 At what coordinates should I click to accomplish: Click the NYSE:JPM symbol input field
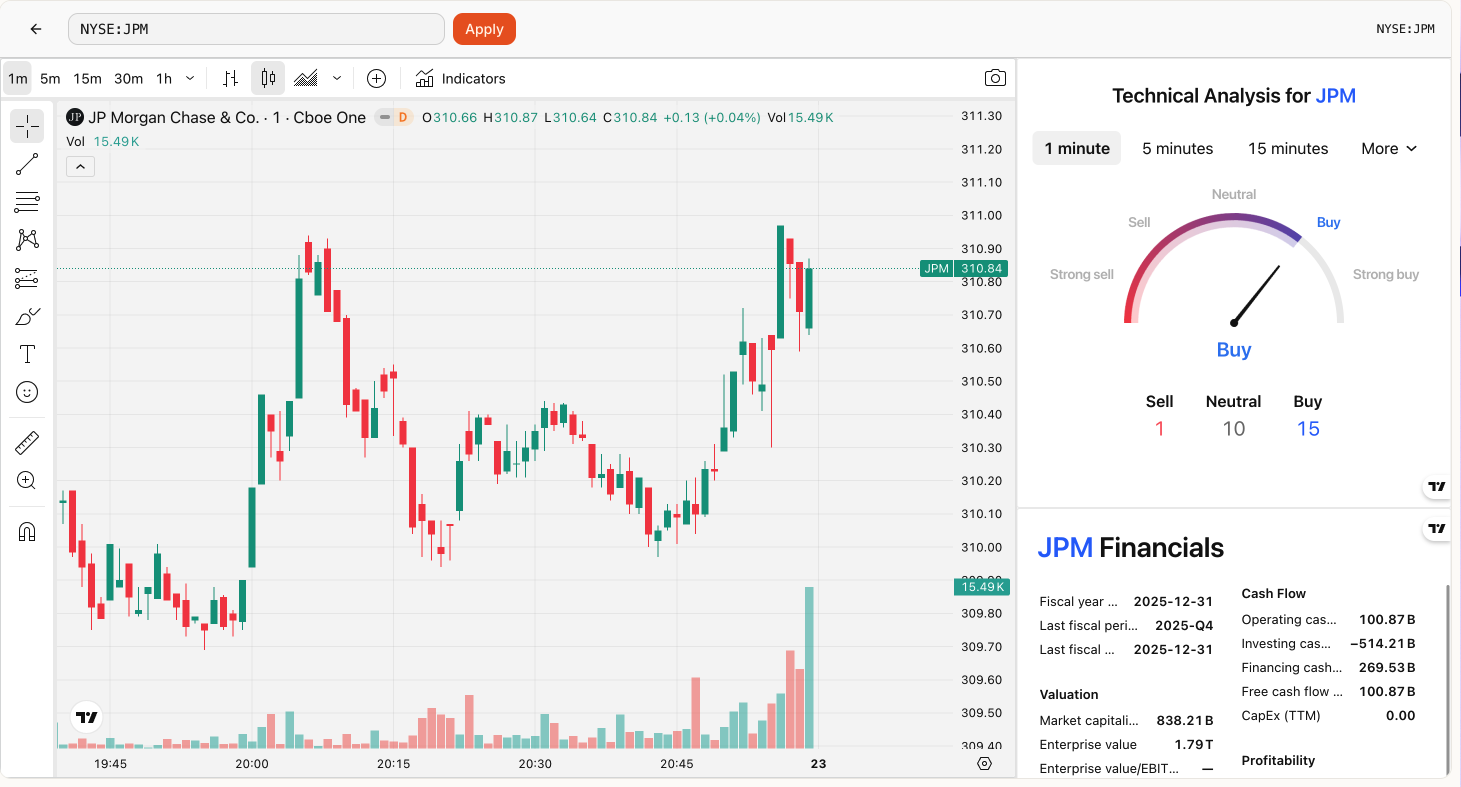click(x=256, y=29)
